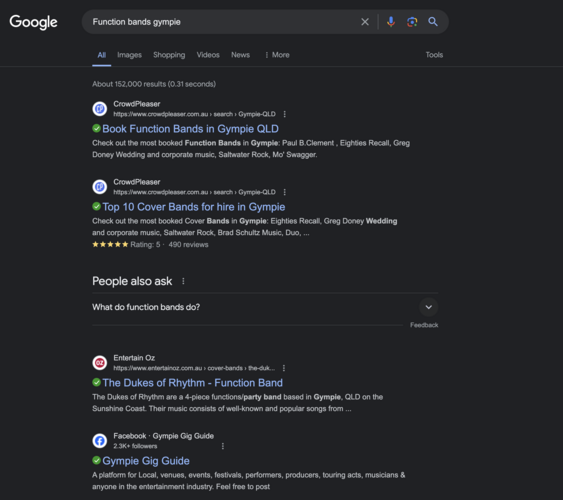Clear the search query with the X icon
The image size is (563, 500).
coord(365,22)
